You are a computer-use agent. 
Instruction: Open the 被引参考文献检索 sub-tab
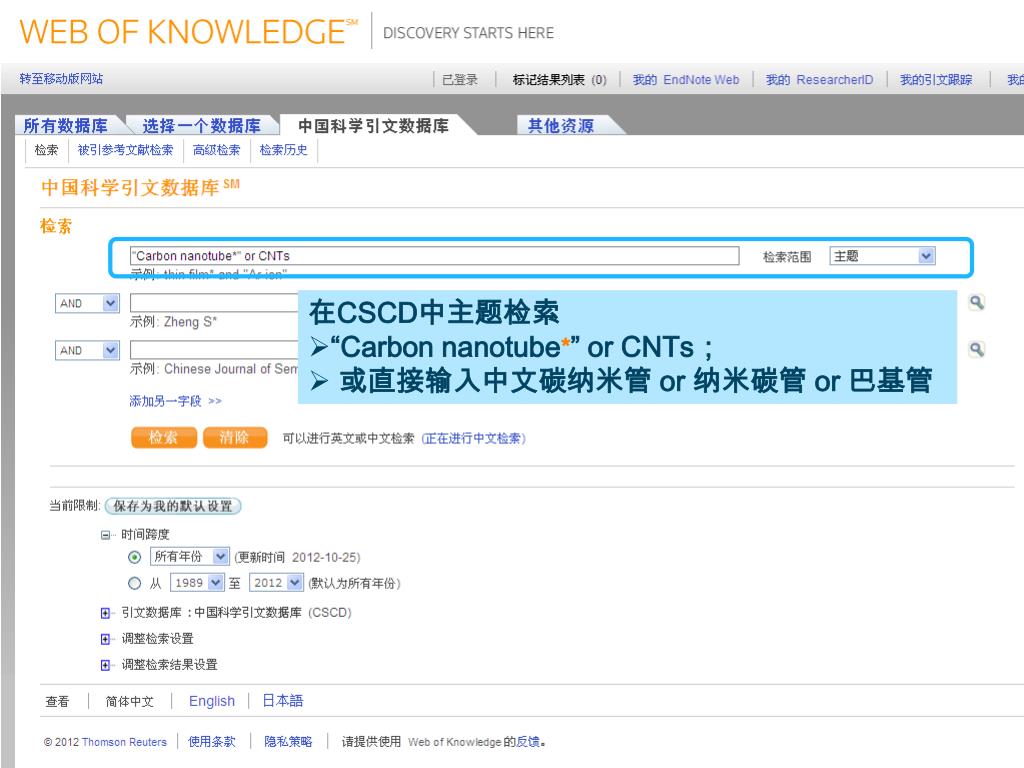[x=125, y=150]
